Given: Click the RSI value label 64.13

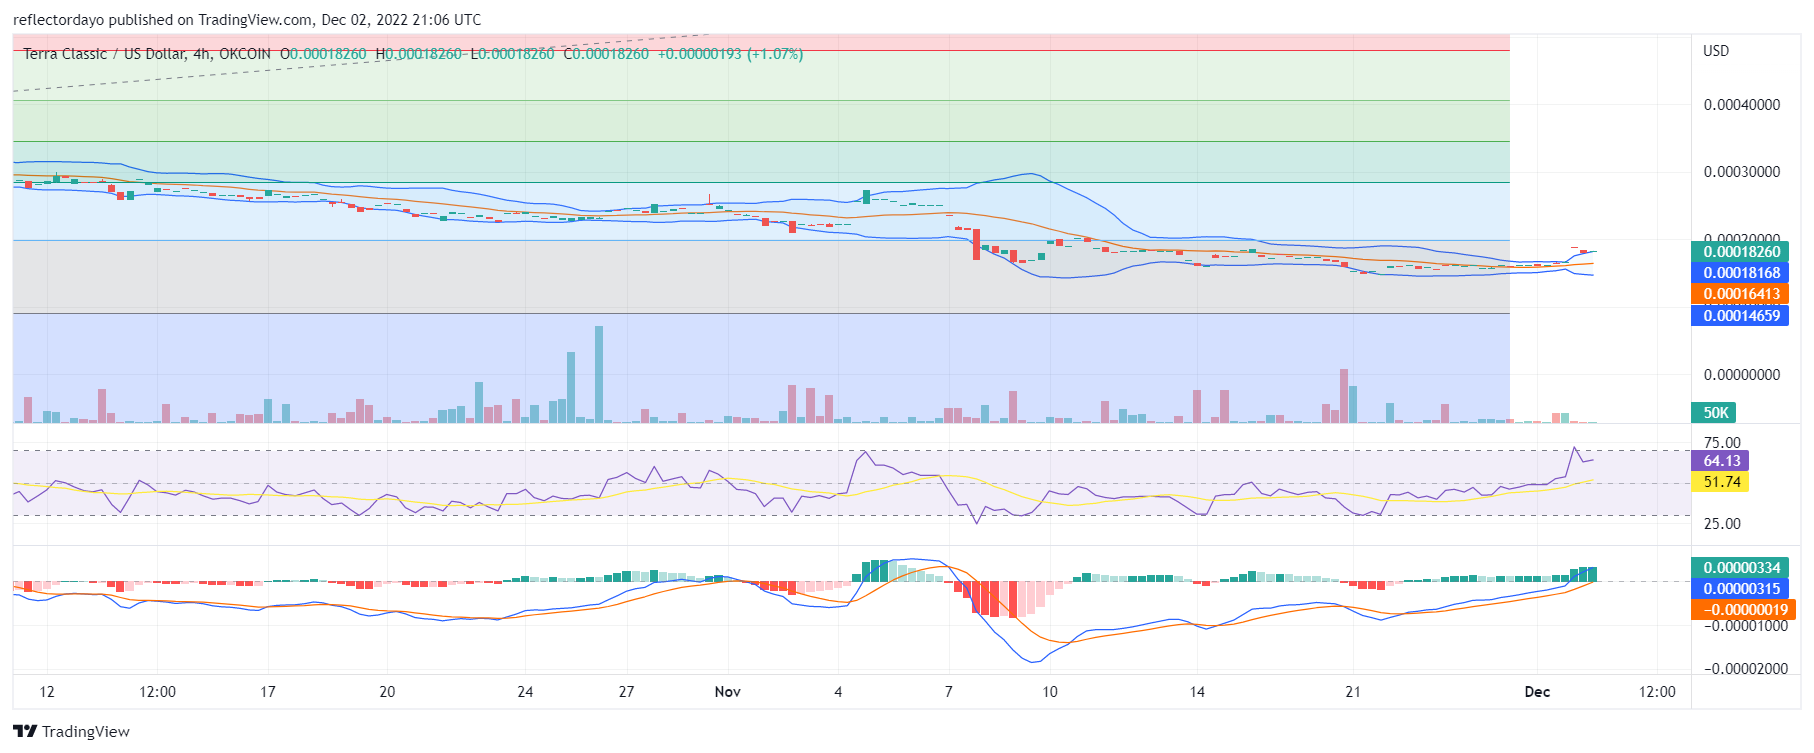Looking at the screenshot, I should 1720,461.
